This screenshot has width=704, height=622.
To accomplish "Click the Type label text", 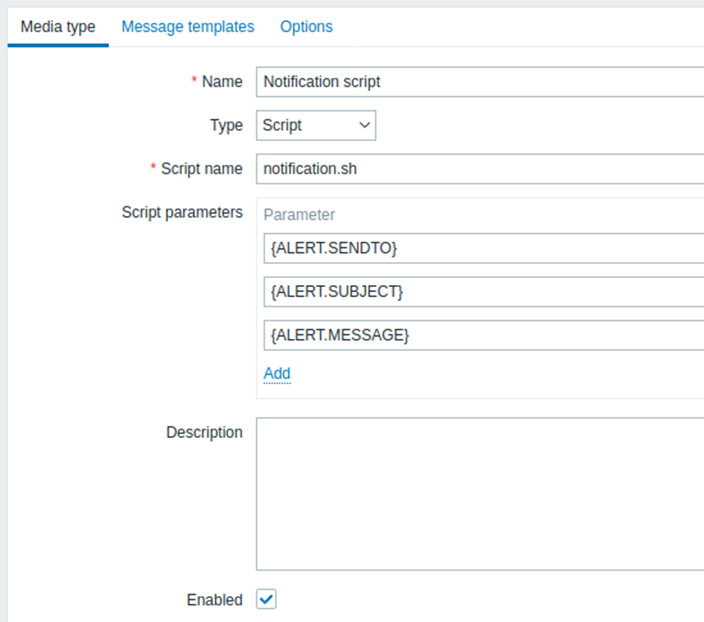I will [226, 125].
